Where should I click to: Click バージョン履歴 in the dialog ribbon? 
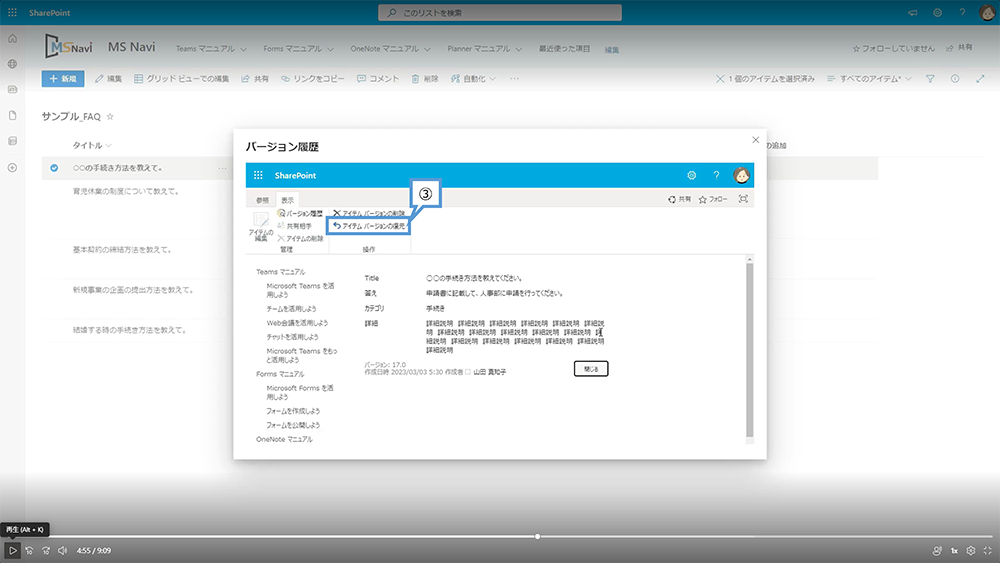[x=300, y=214]
